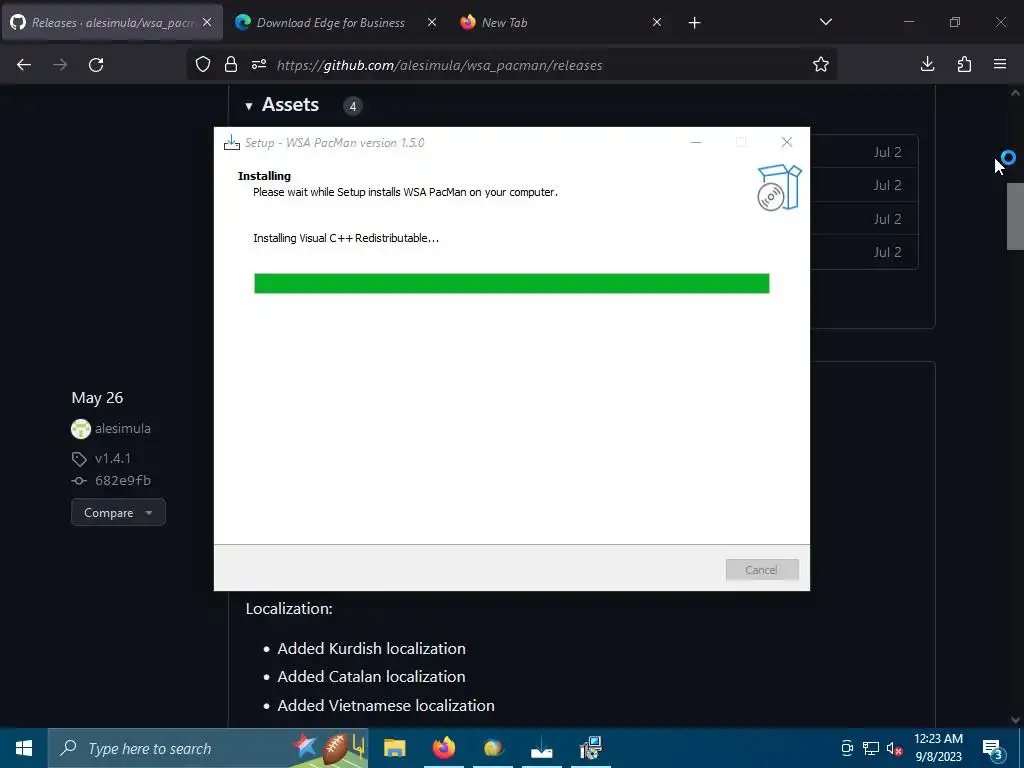Open the Firefox downloads panel
1024x768 pixels.
[927, 64]
